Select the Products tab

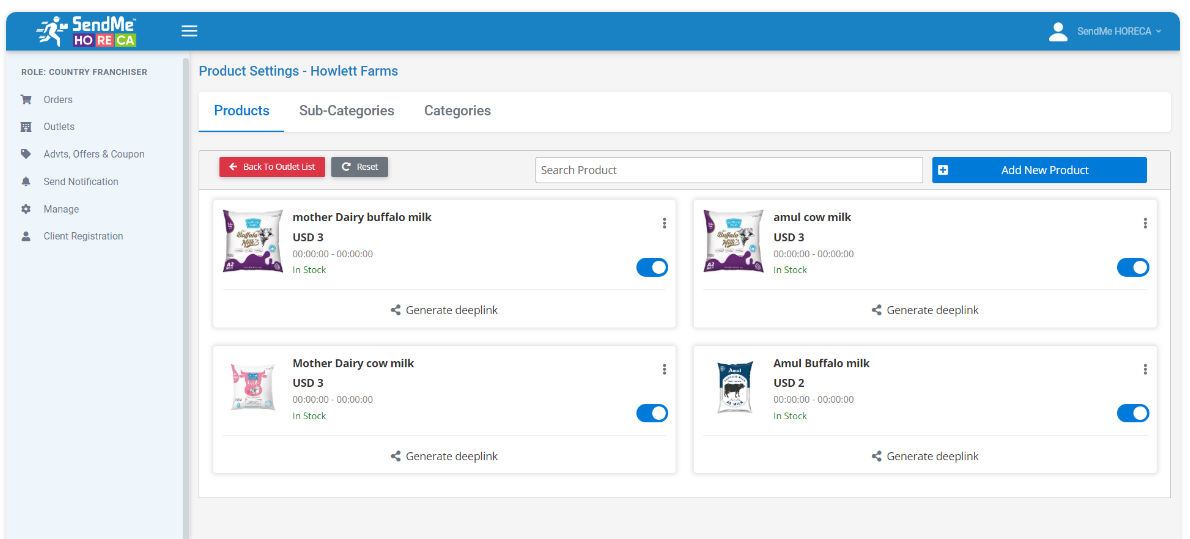(x=241, y=111)
